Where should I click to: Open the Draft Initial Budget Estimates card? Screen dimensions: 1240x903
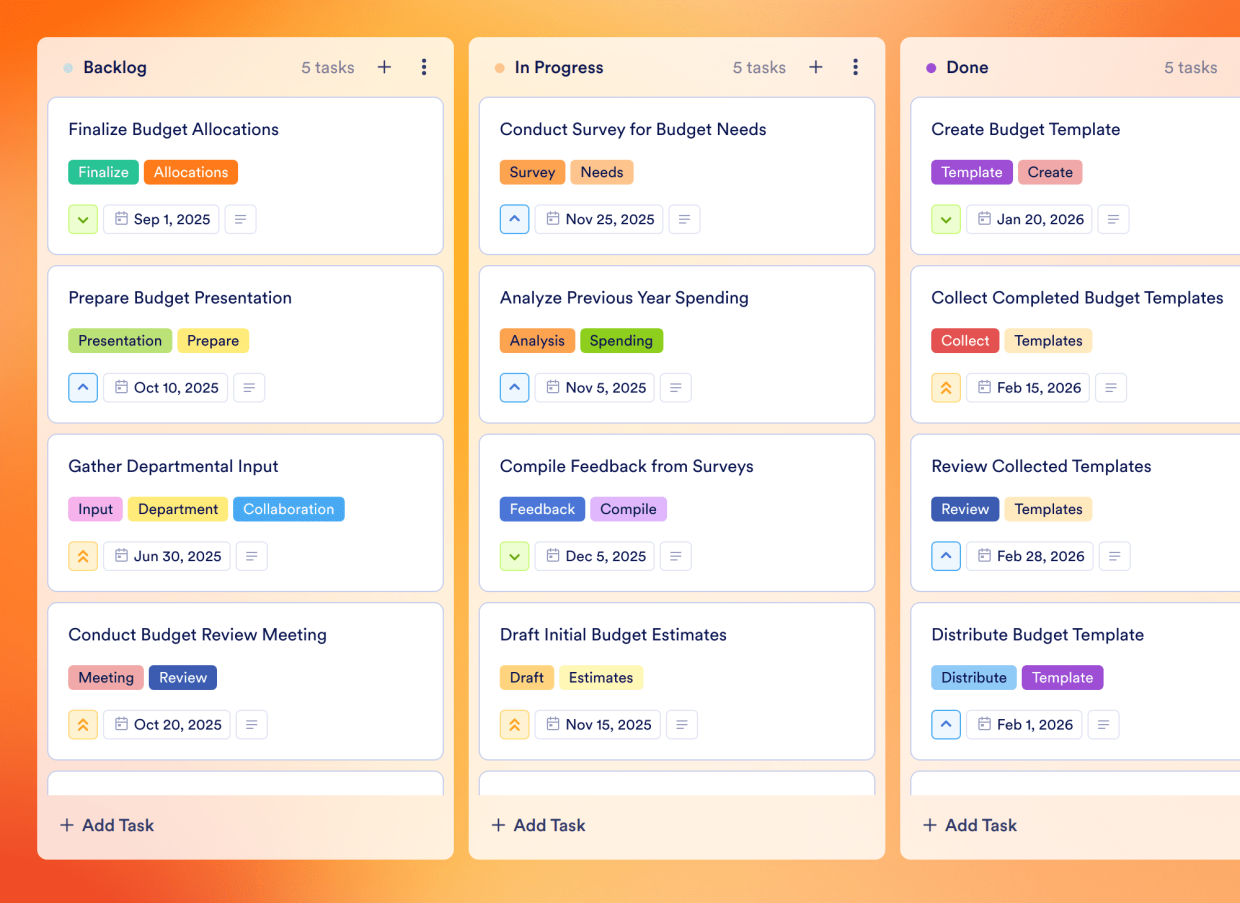(613, 634)
